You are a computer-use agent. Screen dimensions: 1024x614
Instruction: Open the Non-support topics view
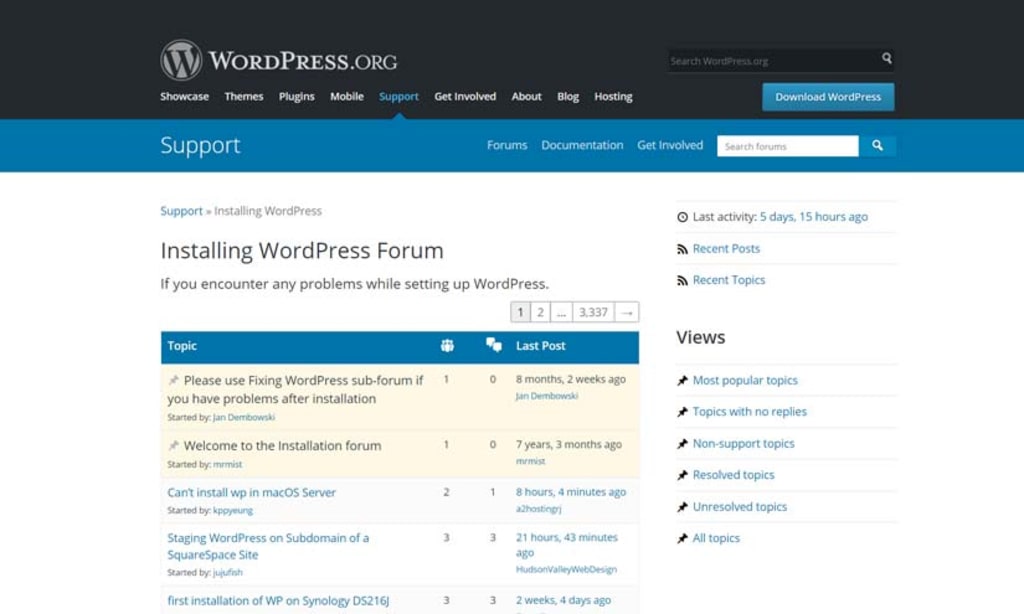(744, 444)
